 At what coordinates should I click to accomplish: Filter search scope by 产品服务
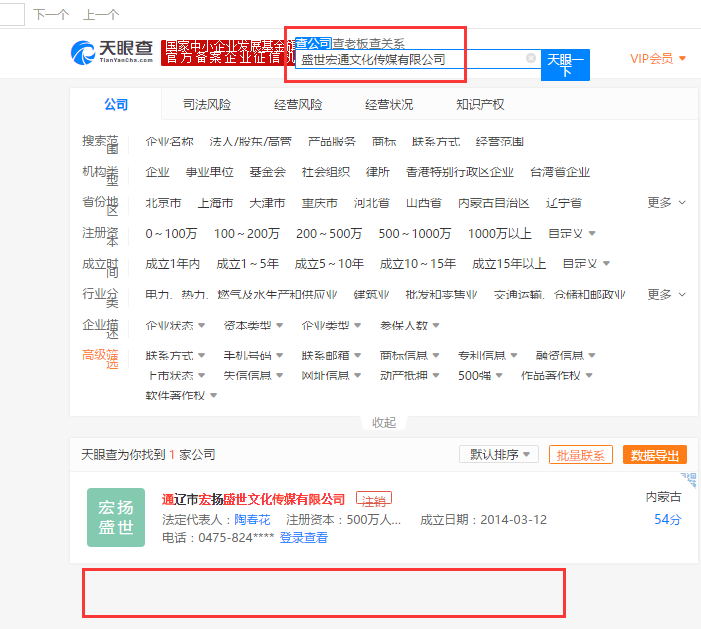pos(332,142)
